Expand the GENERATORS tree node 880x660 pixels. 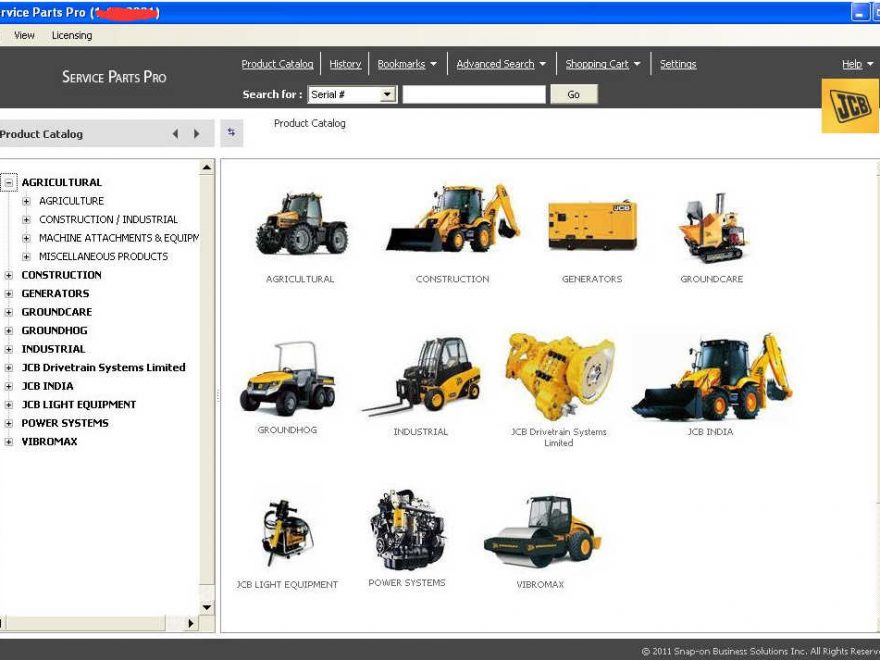click(x=8, y=294)
